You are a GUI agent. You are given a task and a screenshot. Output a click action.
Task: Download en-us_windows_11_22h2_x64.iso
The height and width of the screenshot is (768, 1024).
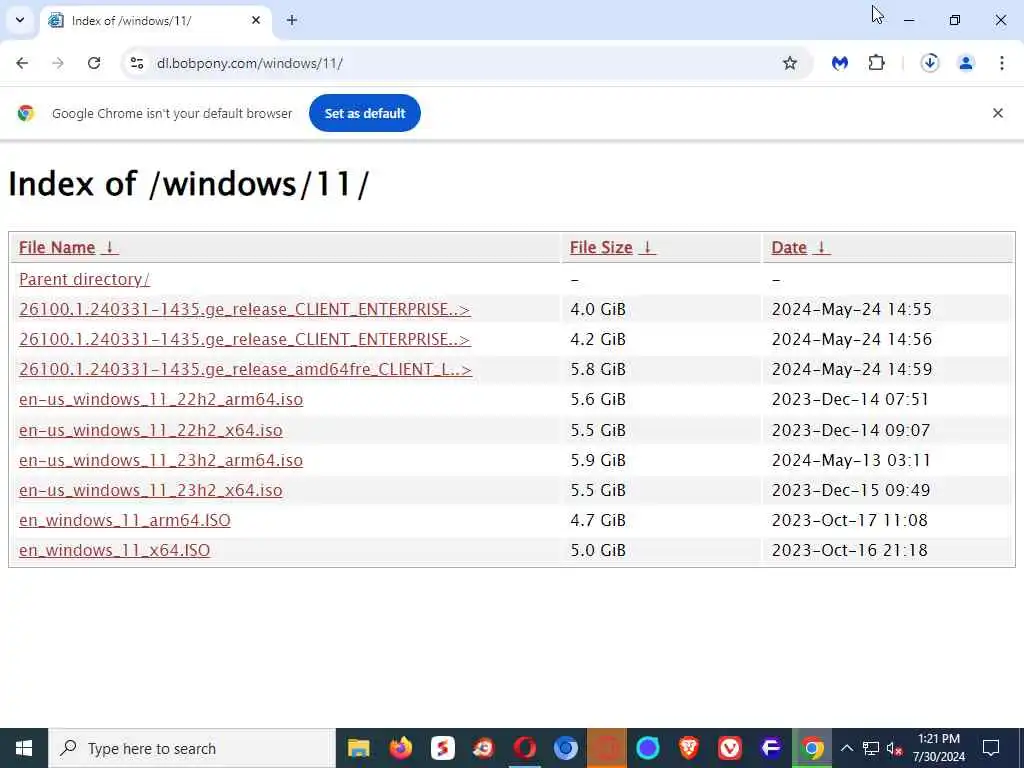pyautogui.click(x=150, y=430)
